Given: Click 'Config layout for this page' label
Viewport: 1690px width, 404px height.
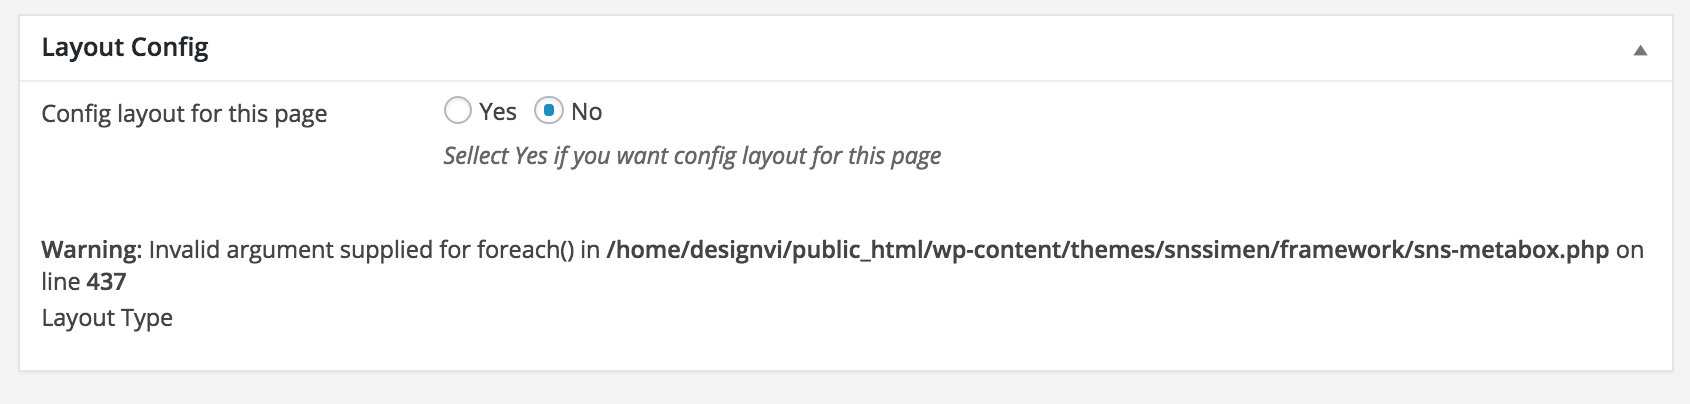Looking at the screenshot, I should click(184, 114).
